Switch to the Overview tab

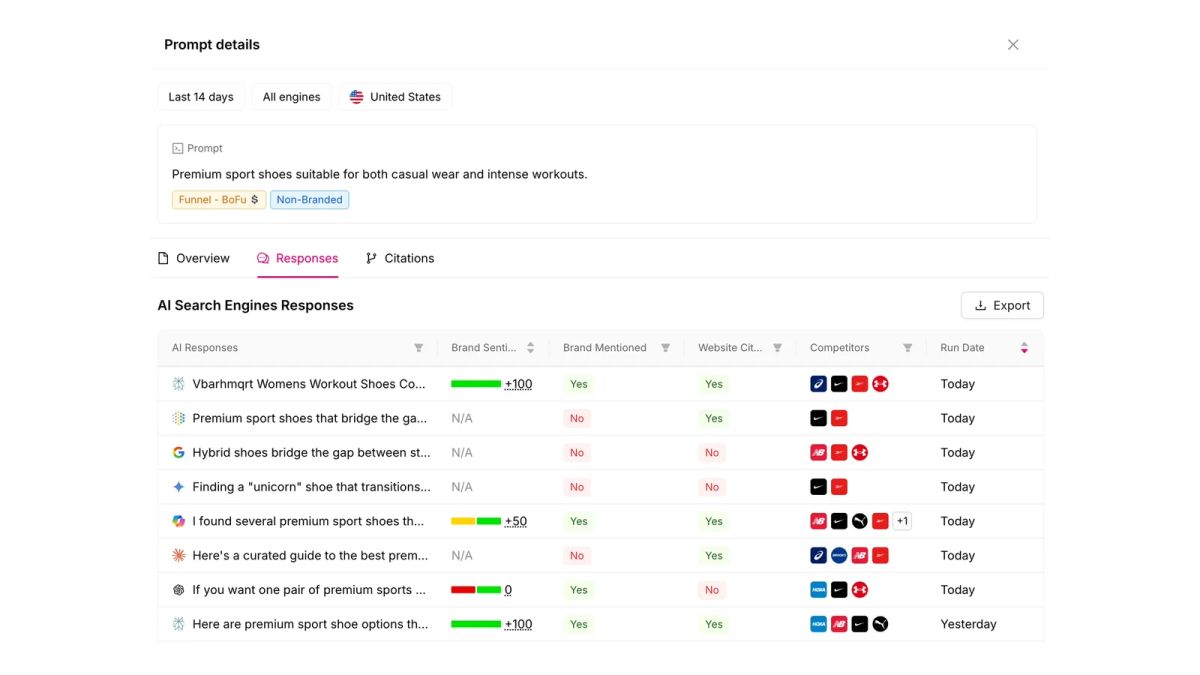point(194,258)
